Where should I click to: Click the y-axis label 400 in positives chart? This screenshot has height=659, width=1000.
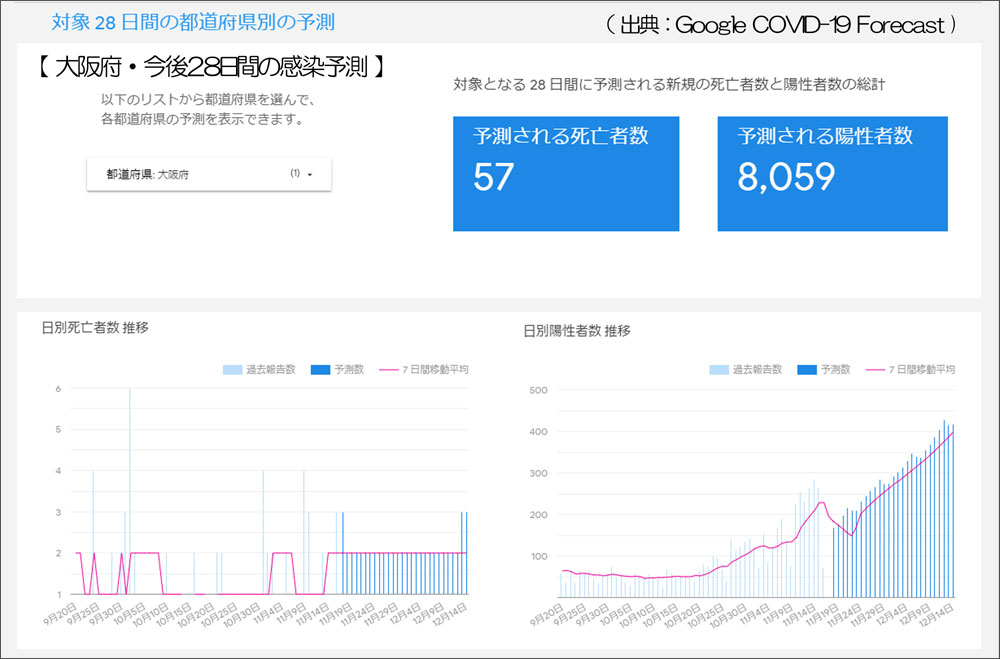pos(538,432)
